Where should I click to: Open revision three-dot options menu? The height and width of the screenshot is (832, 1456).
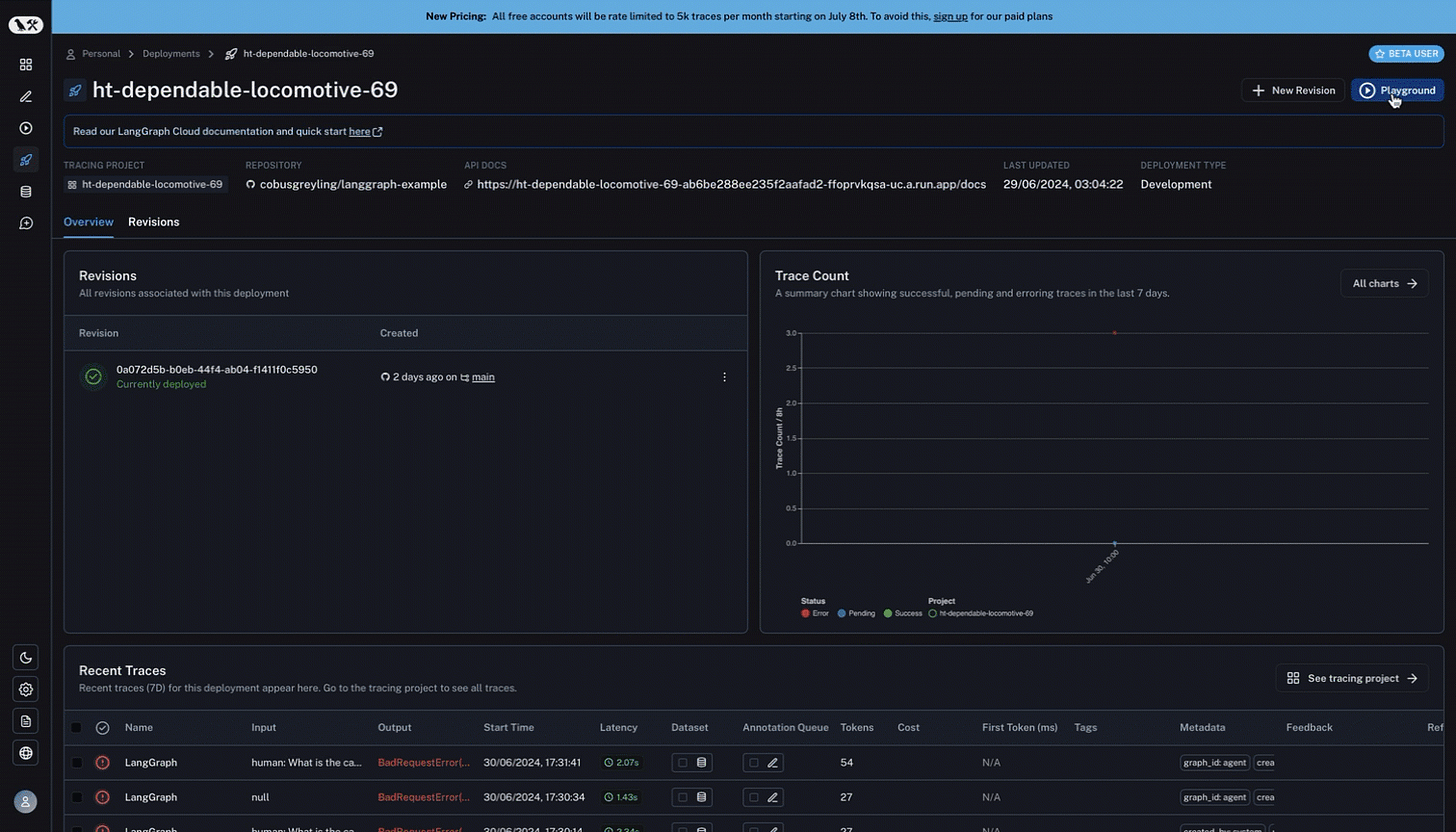(x=725, y=377)
